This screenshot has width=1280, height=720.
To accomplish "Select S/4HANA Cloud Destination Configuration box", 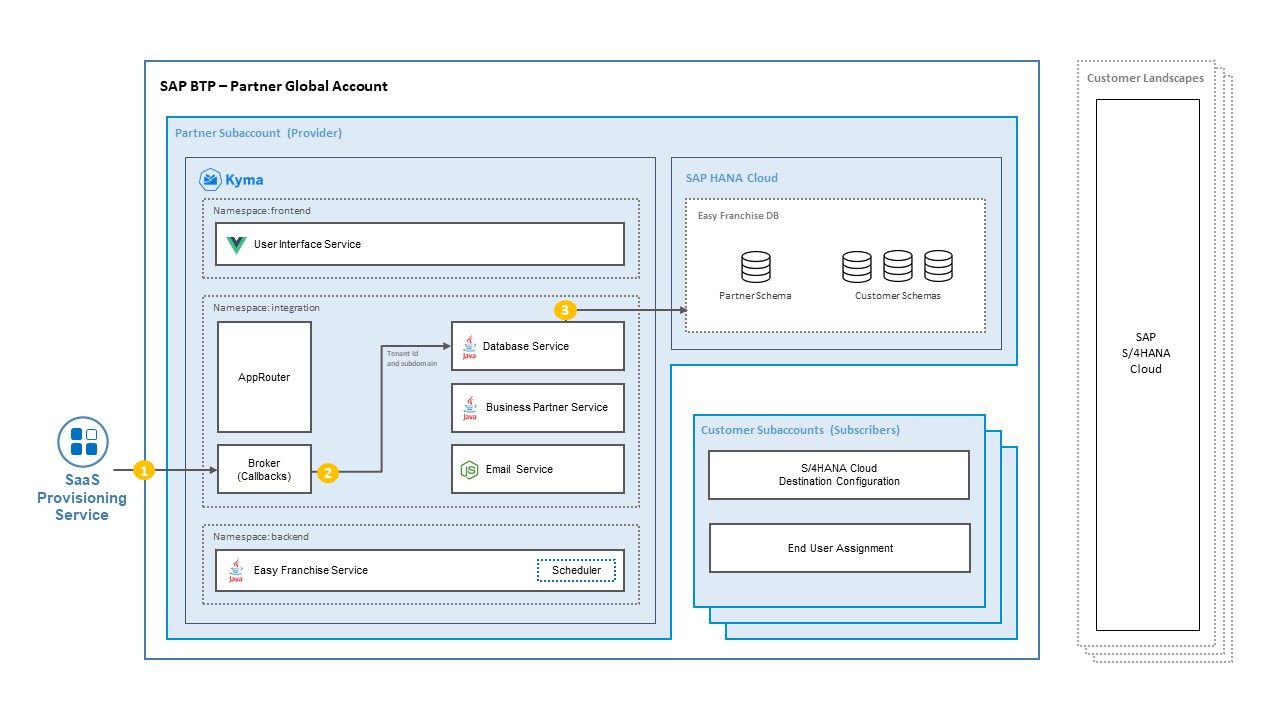I will 839,475.
